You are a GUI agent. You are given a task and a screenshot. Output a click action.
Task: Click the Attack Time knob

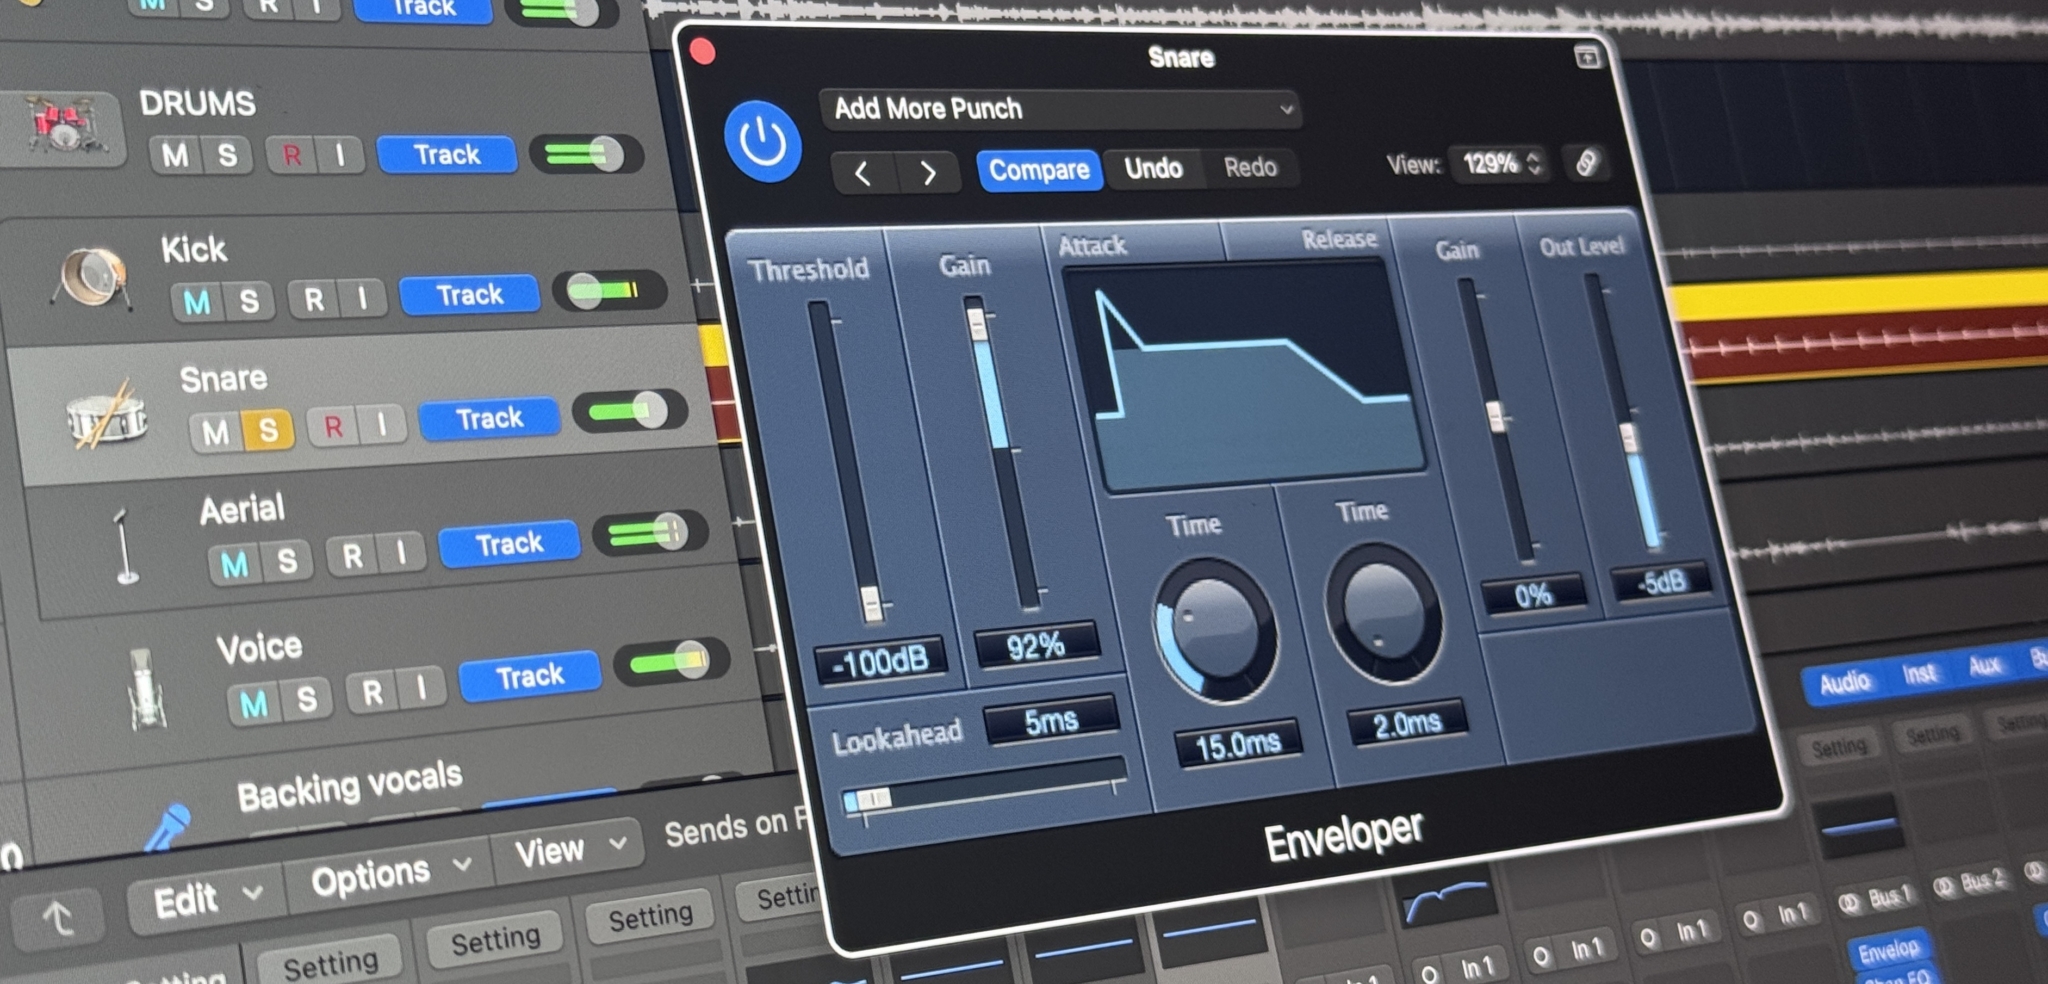[1216, 630]
